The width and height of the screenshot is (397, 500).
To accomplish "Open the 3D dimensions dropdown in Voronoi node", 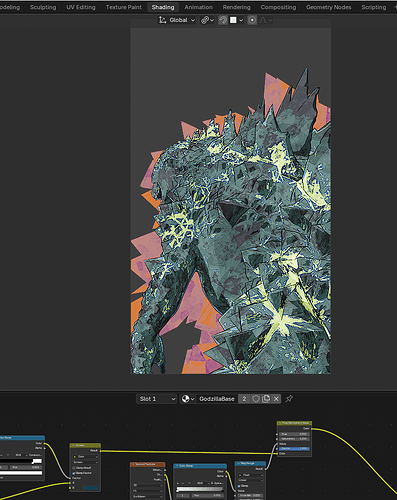I will [x=148, y=485].
